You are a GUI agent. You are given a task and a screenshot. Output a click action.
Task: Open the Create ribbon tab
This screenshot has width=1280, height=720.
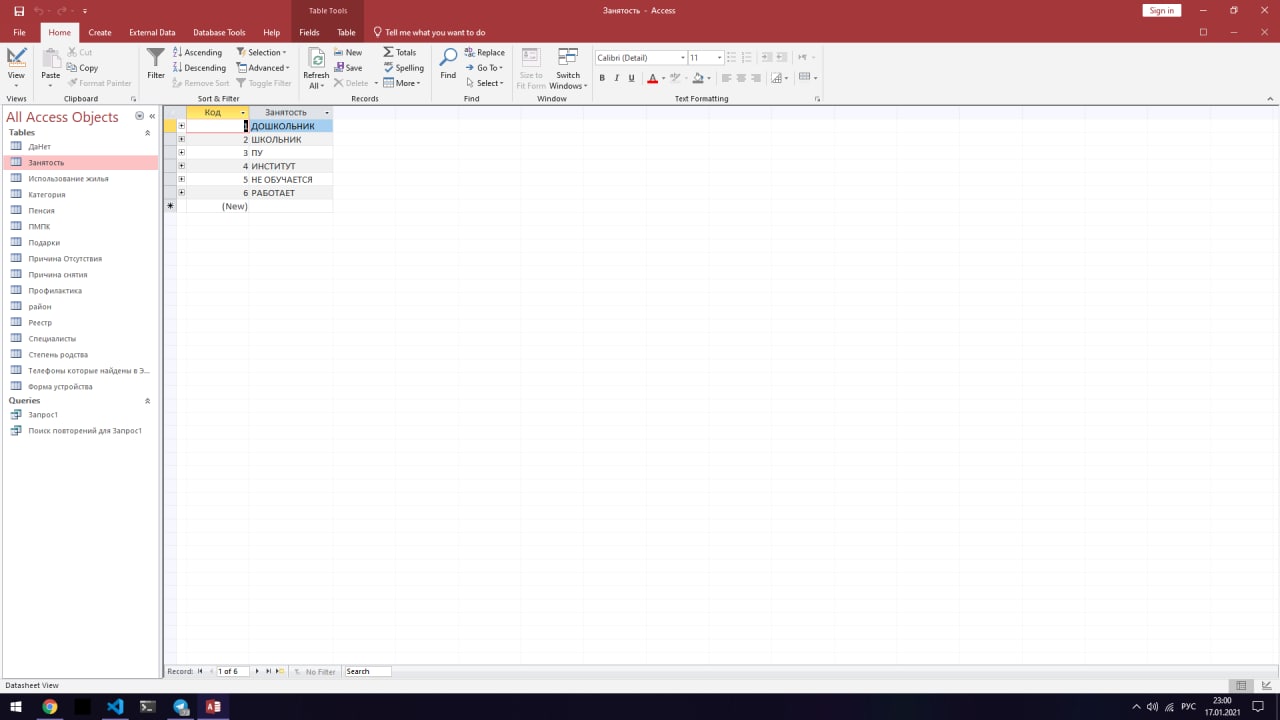100,32
